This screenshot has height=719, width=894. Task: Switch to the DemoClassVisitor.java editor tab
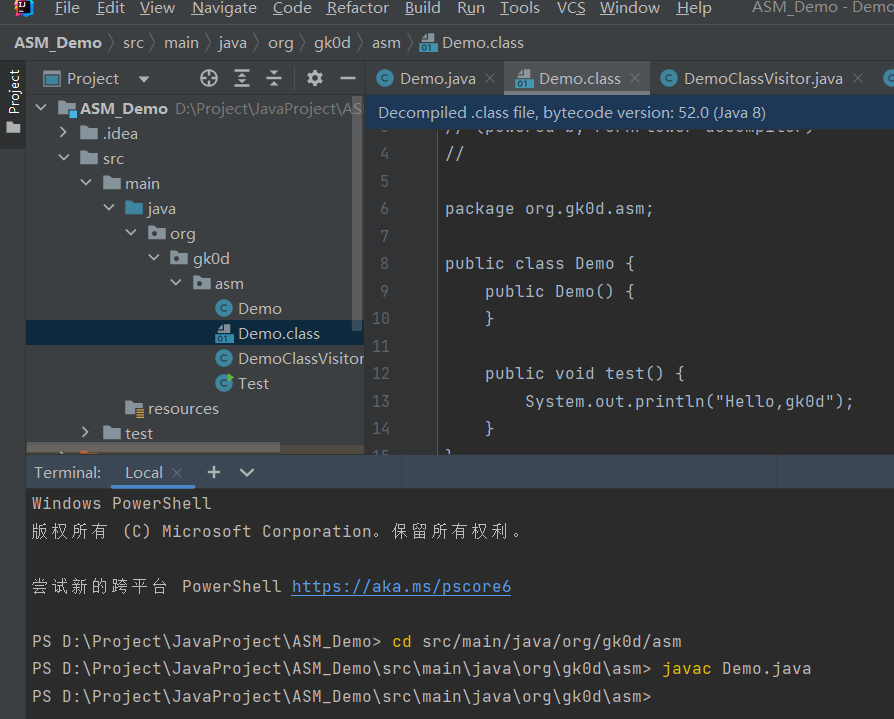click(x=763, y=79)
